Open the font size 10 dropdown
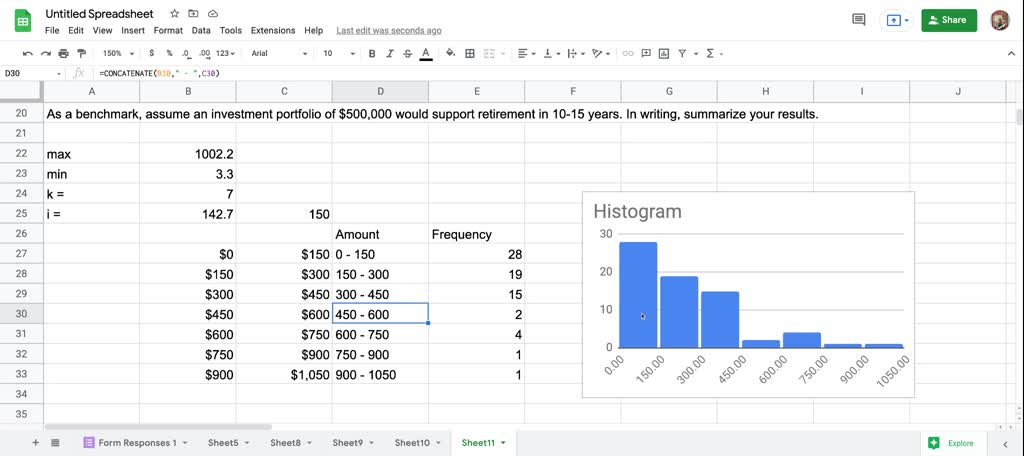The image size is (1024, 456). pos(337,53)
